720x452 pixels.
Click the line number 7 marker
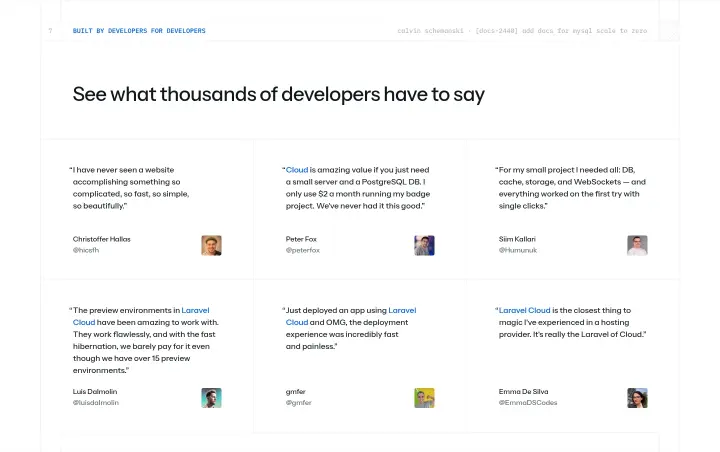51,31
